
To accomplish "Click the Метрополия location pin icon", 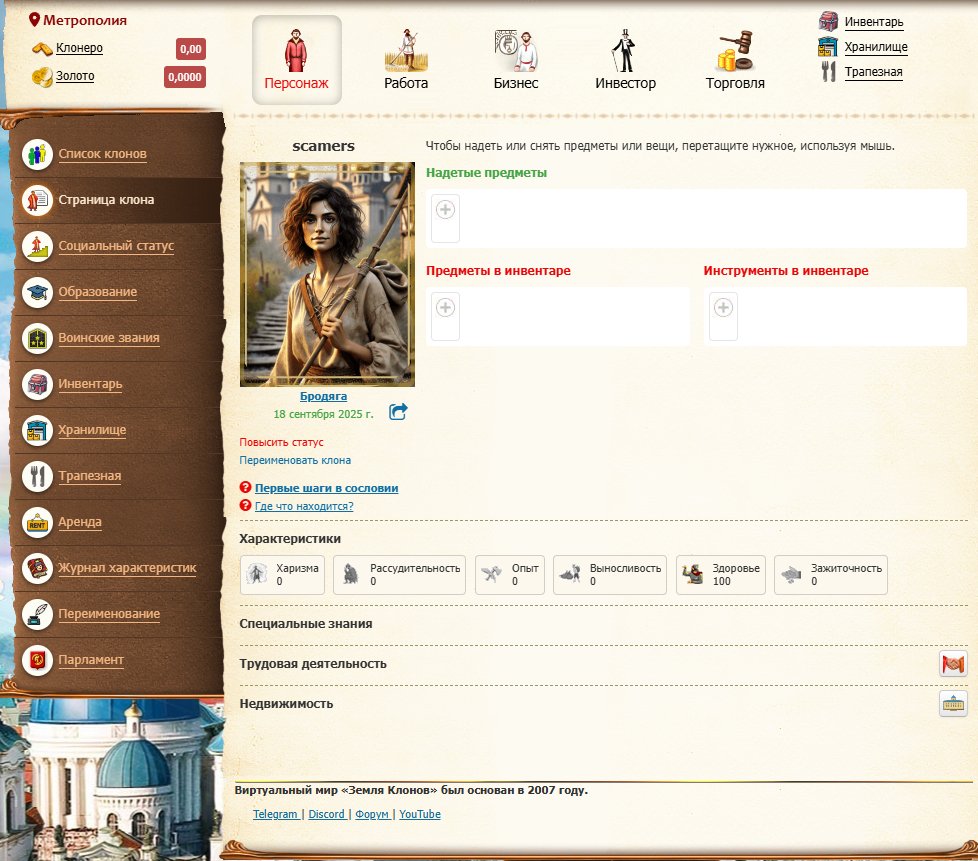I will coord(34,20).
